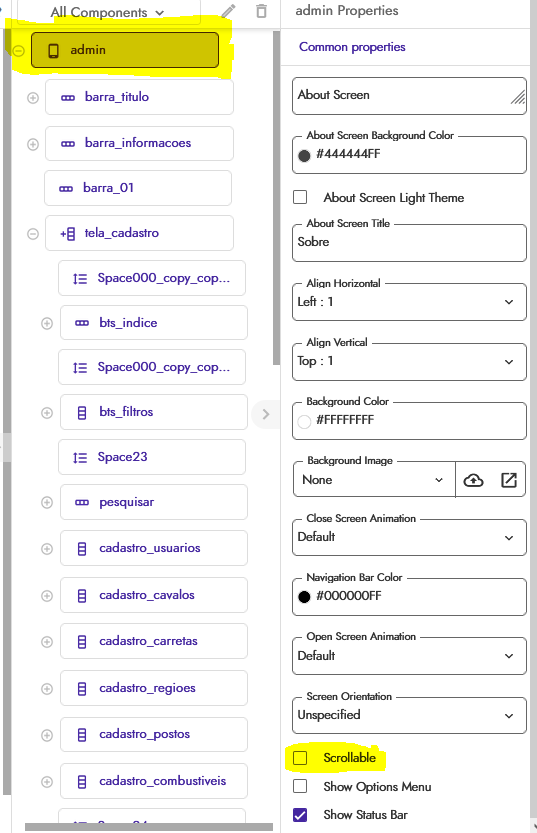Viewport: 537px width, 833px height.
Task: Expand the cadastro_usuarios node
Action: tap(47, 549)
